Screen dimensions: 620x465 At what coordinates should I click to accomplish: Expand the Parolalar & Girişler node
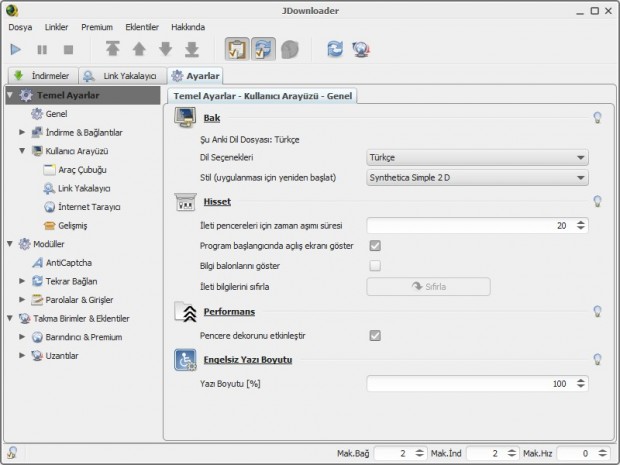point(22,299)
